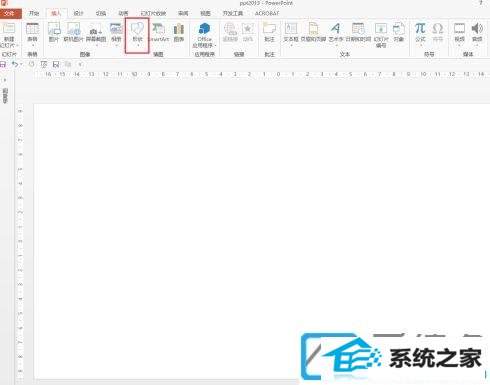Image resolution: width=490 pixels, height=385 pixels.
Task: Open Office apps (应用程序) button
Action: pos(204,35)
